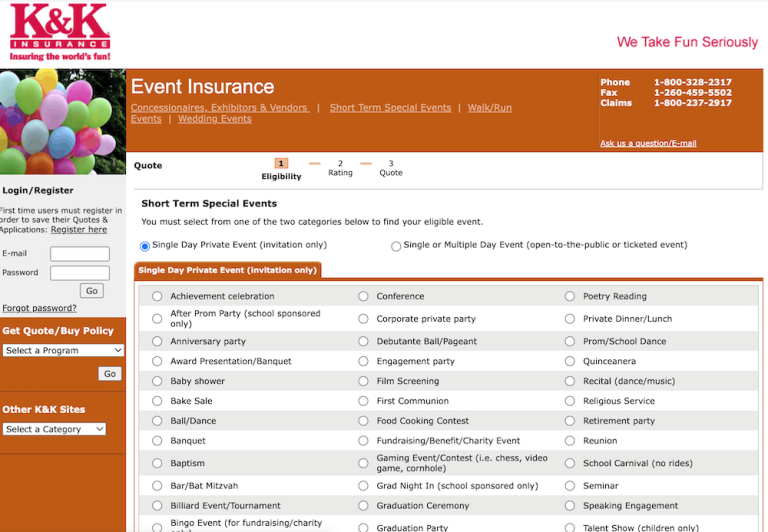768x532 pixels.
Task: Focus the Password input field
Action: 80,273
